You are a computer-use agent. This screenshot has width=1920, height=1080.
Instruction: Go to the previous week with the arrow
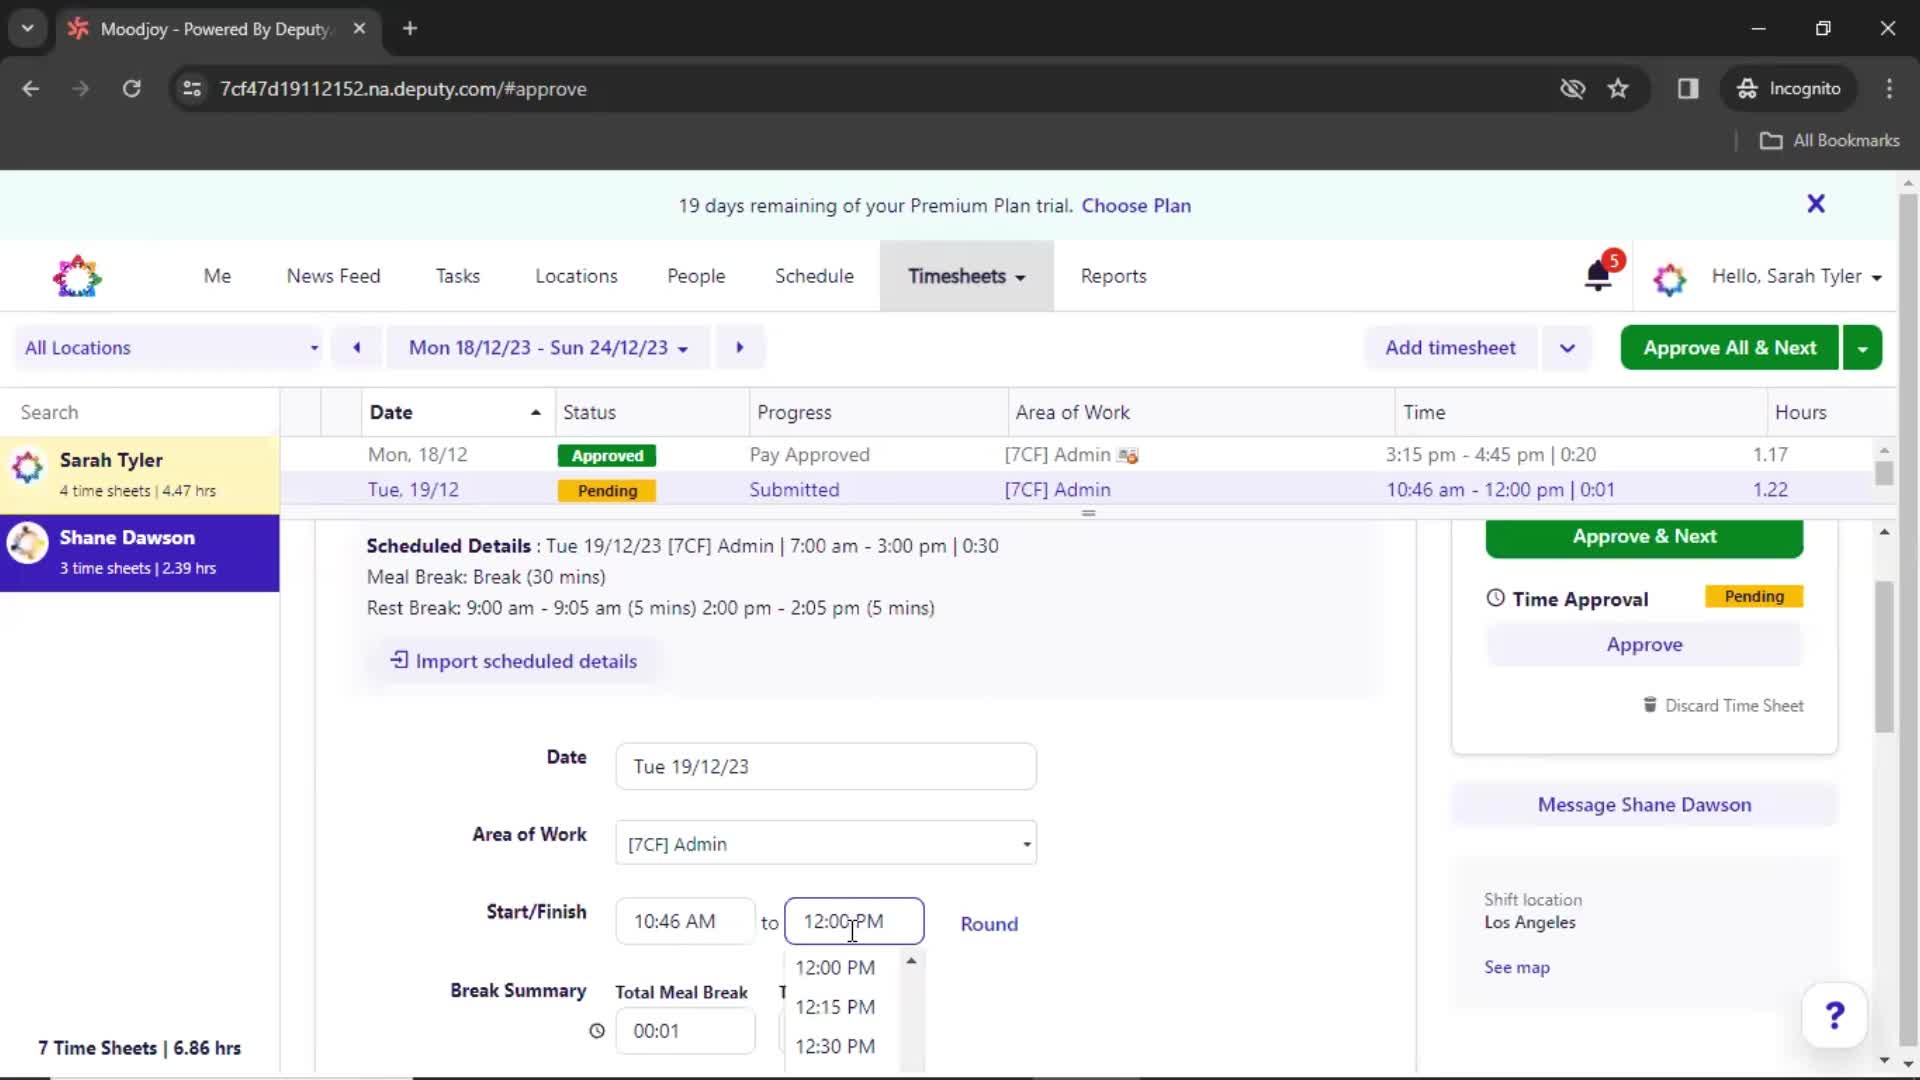click(x=357, y=348)
